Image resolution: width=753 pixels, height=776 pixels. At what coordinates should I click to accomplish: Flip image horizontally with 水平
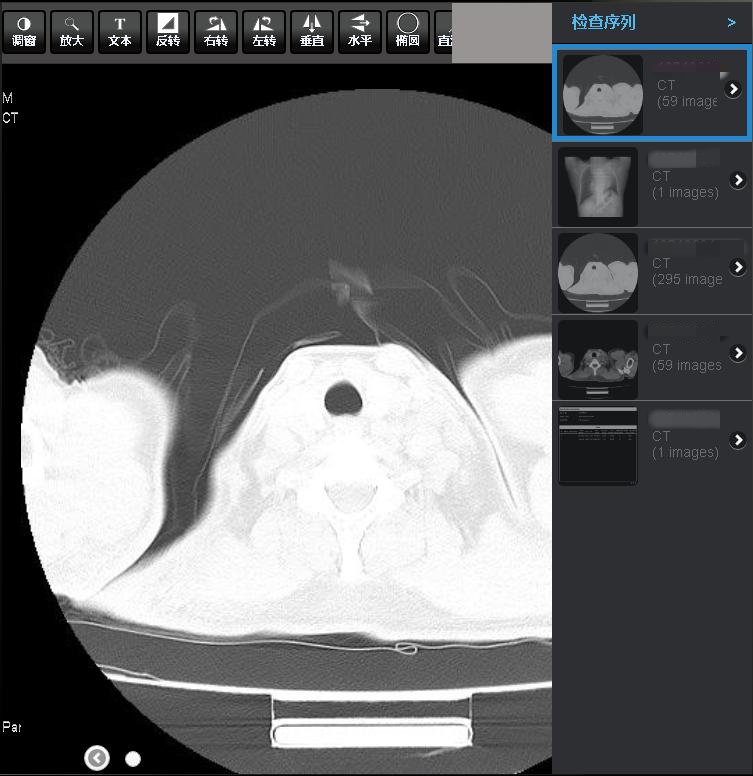(x=360, y=32)
